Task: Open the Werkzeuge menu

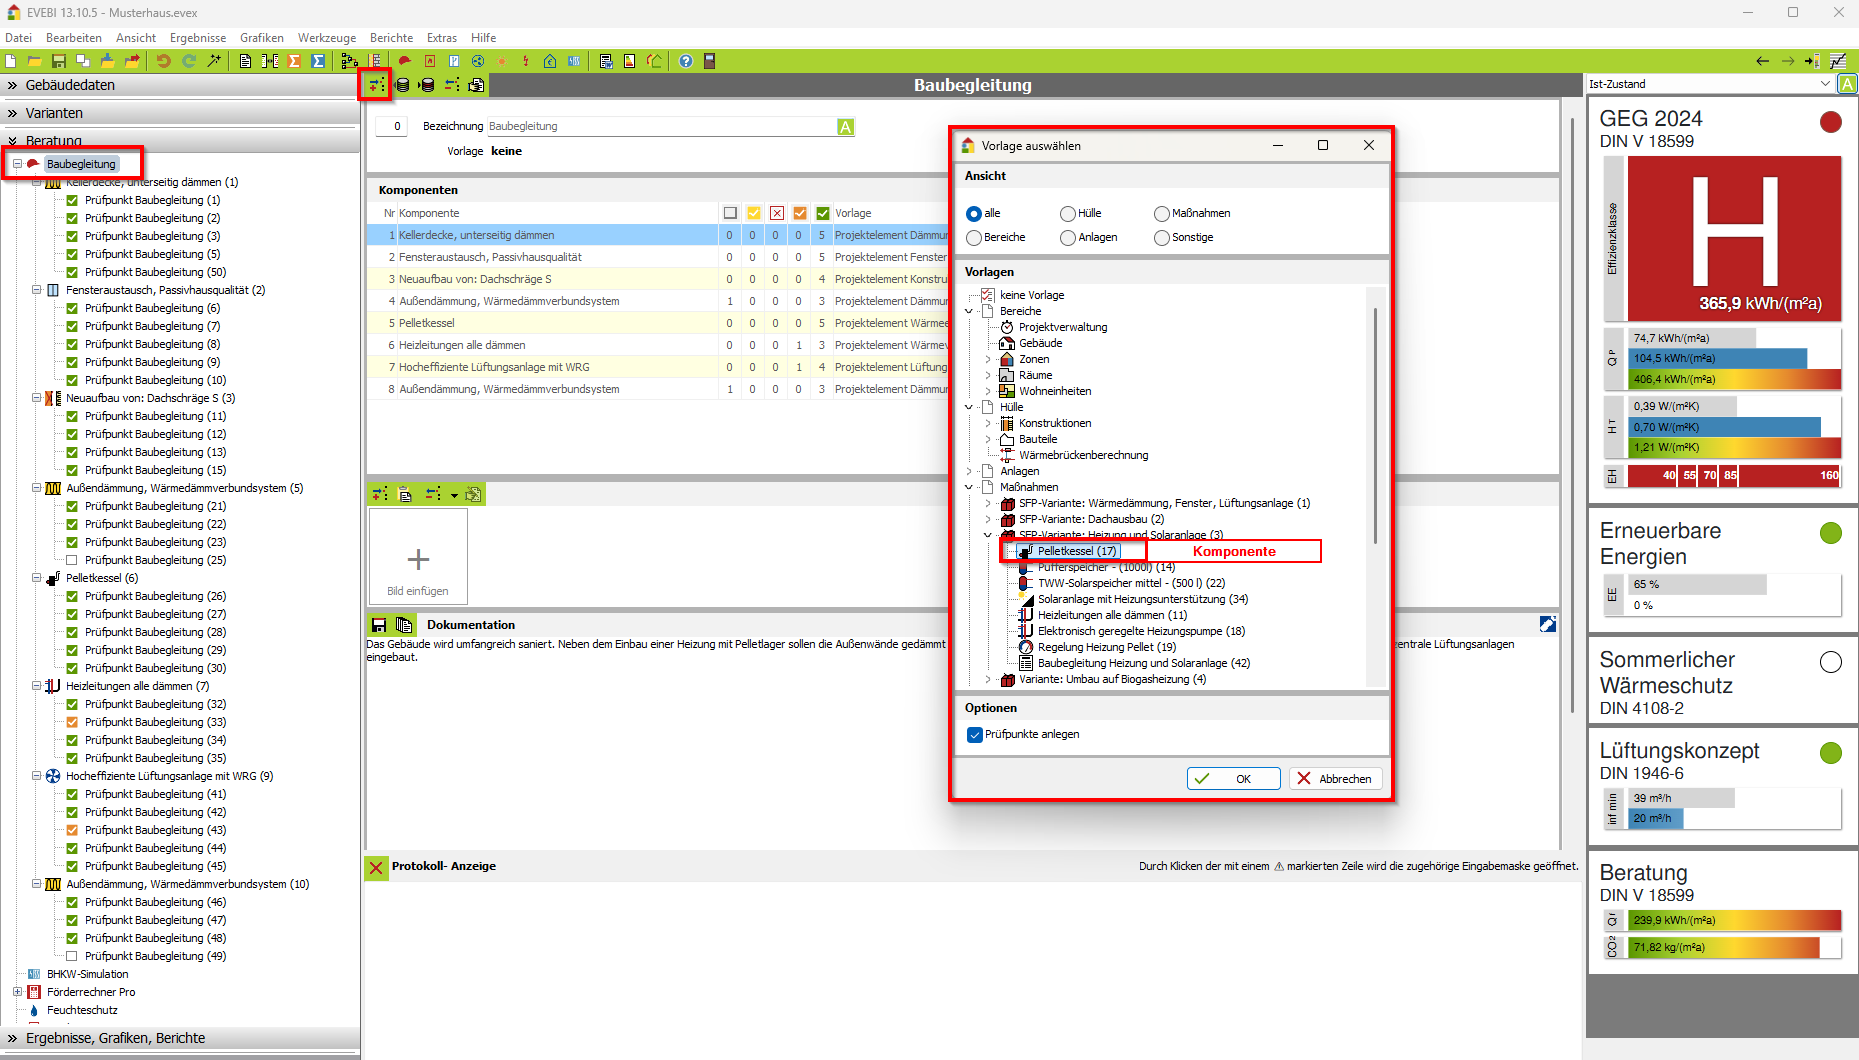Action: click(x=326, y=38)
